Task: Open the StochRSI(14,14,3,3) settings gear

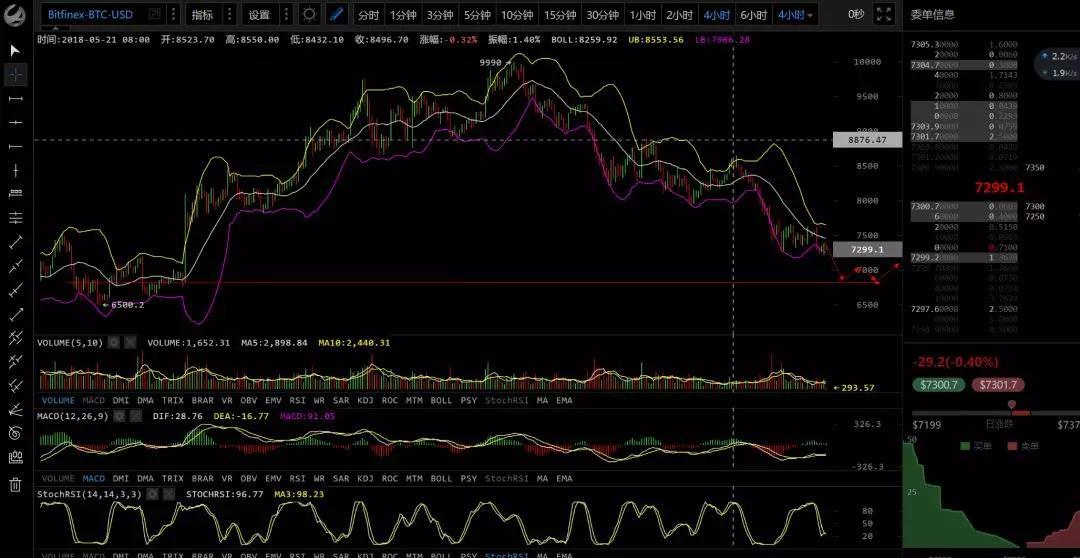Action: (152, 494)
